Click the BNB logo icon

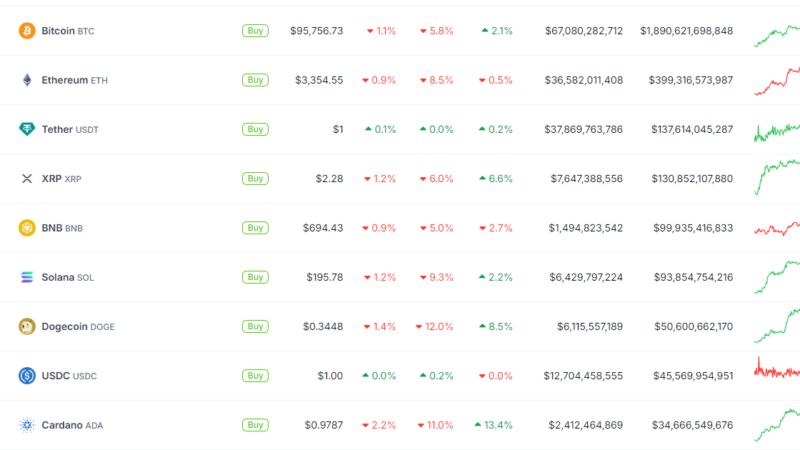[x=27, y=228]
